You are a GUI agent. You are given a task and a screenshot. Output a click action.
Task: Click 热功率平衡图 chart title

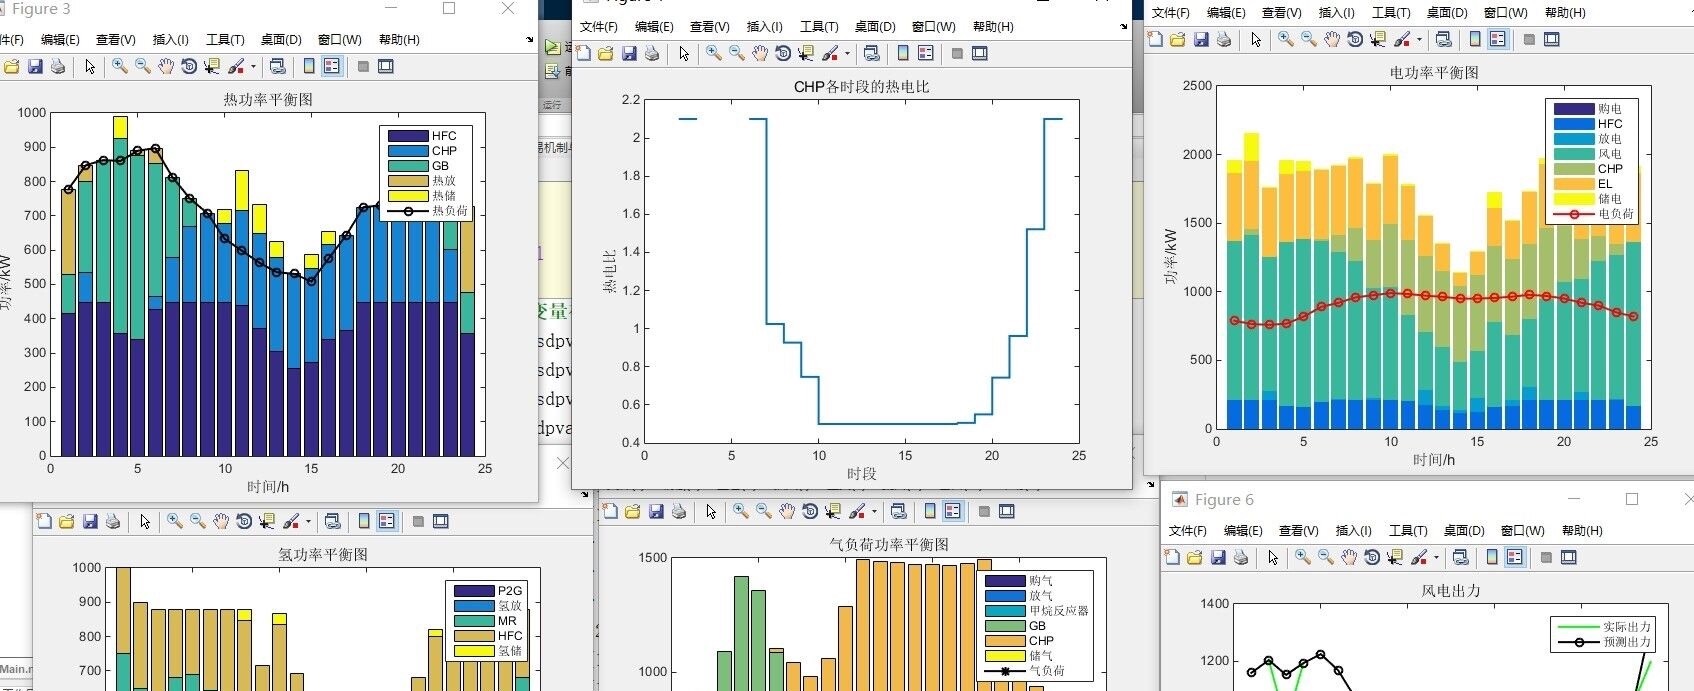pyautogui.click(x=268, y=100)
